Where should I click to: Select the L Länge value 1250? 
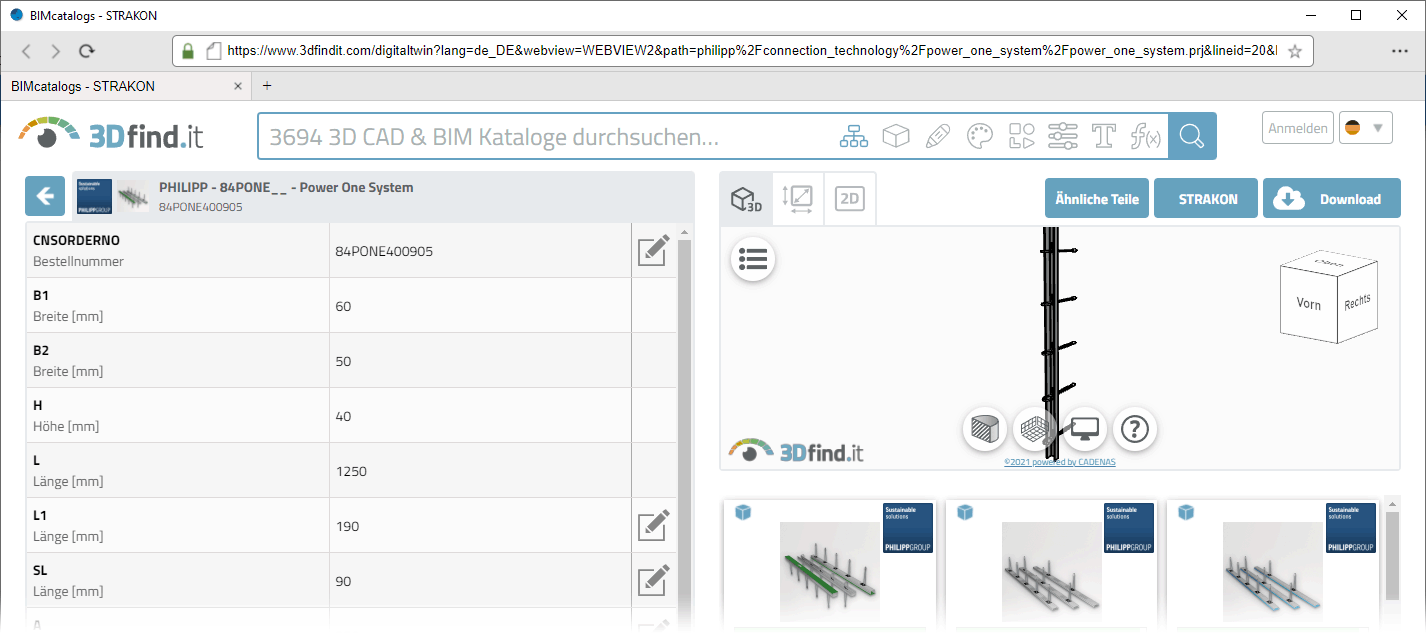(x=480, y=470)
